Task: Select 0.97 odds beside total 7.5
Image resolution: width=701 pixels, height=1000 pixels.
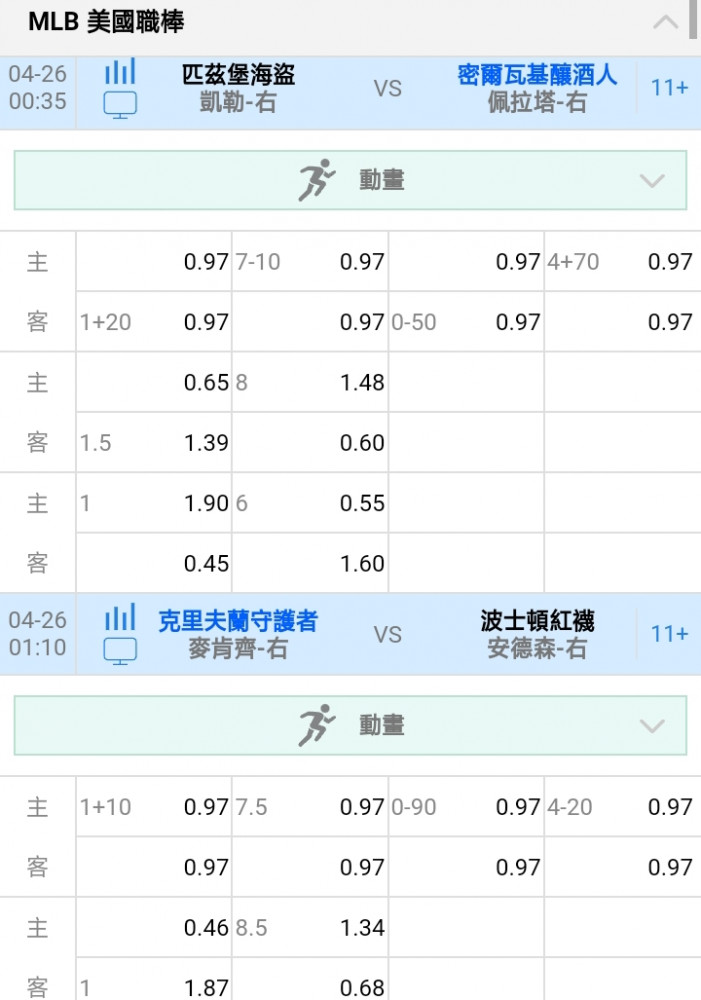Action: coord(362,807)
